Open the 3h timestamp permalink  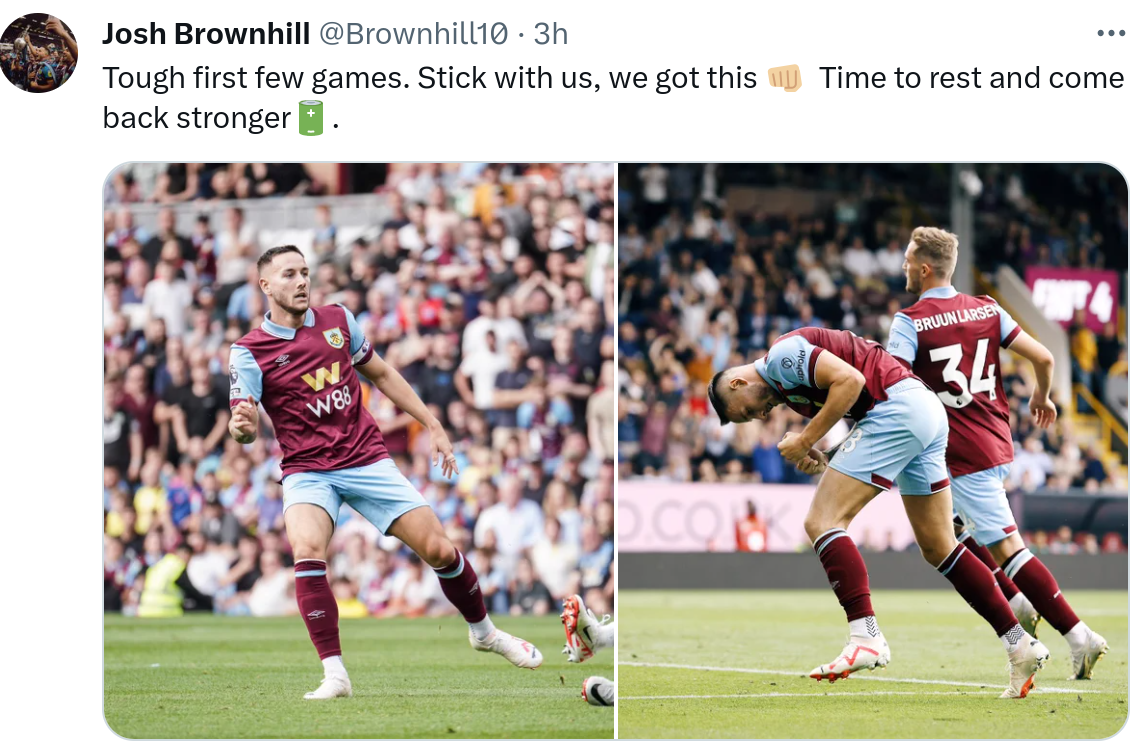pos(550,34)
